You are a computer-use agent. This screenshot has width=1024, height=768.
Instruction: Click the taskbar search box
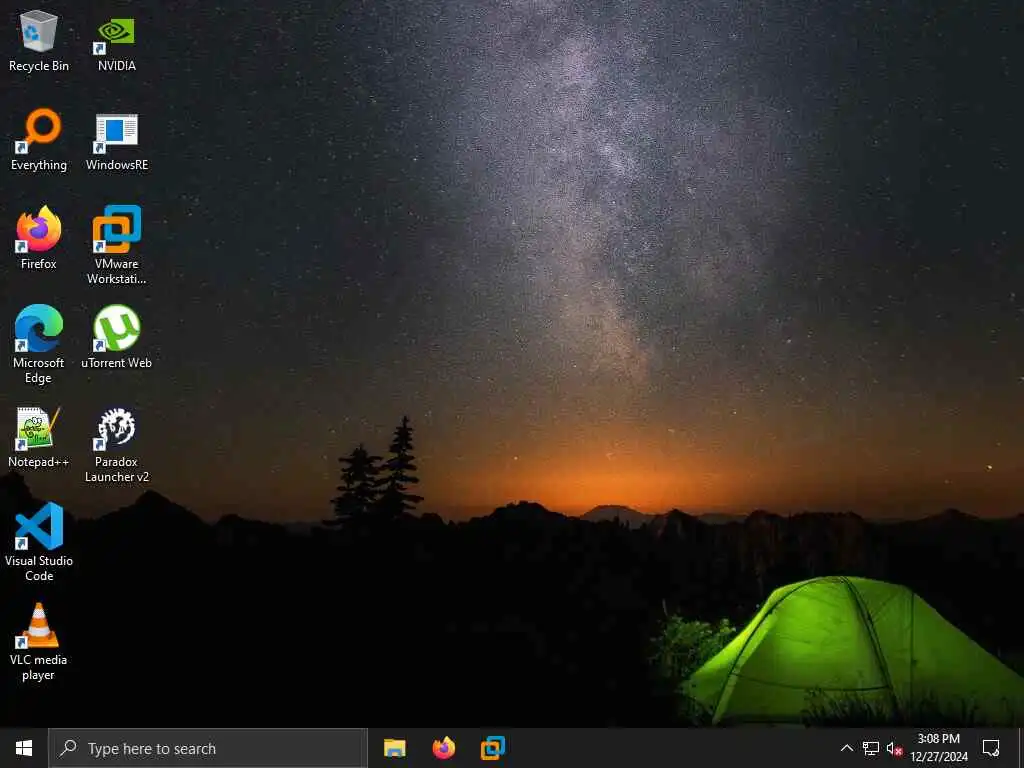coord(208,748)
